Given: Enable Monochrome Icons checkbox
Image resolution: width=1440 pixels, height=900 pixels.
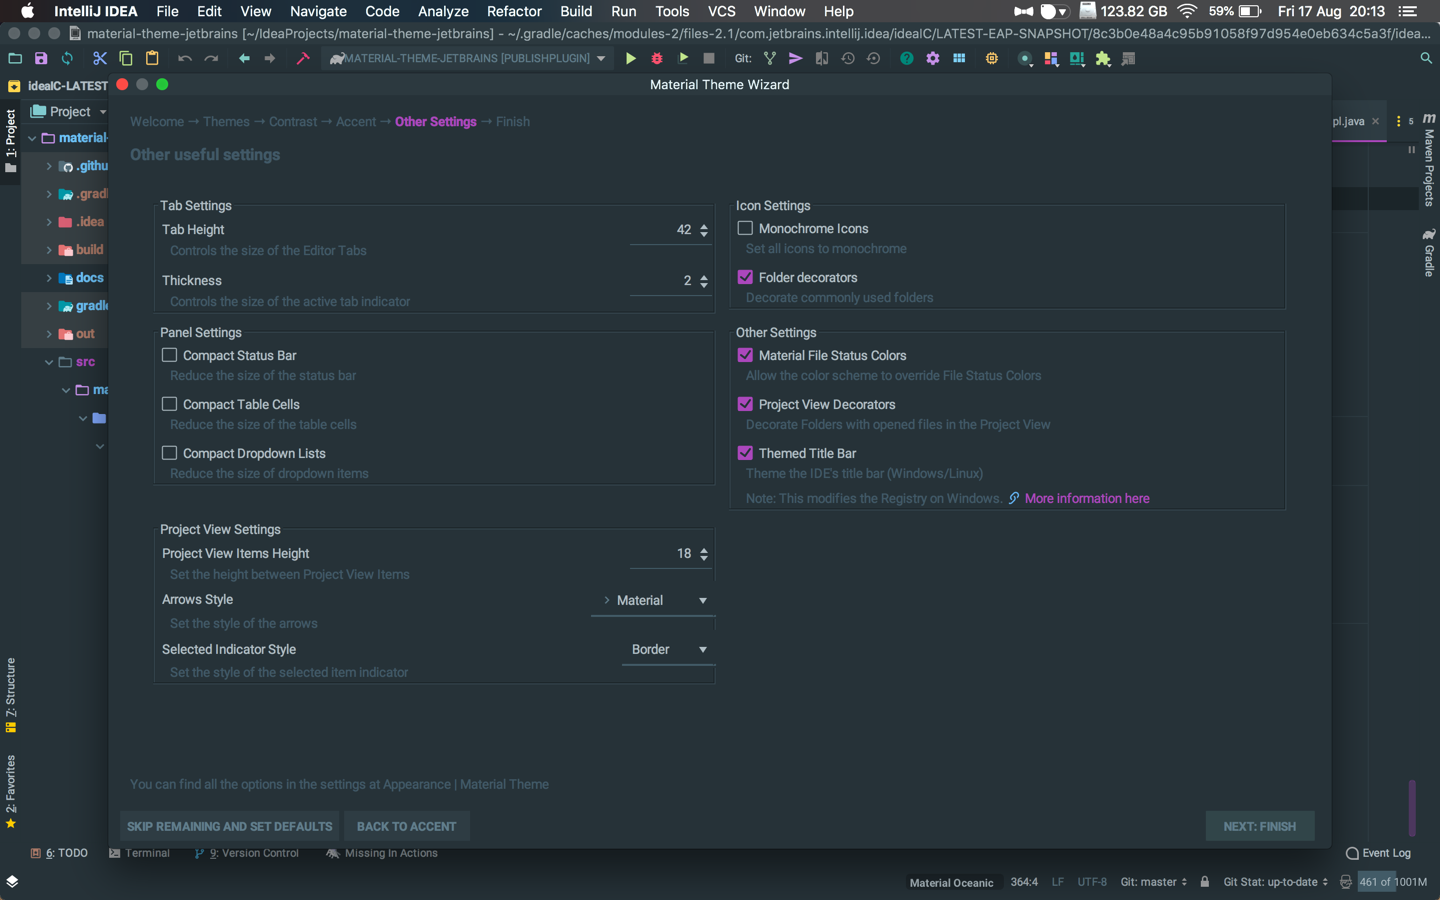Looking at the screenshot, I should pos(745,228).
